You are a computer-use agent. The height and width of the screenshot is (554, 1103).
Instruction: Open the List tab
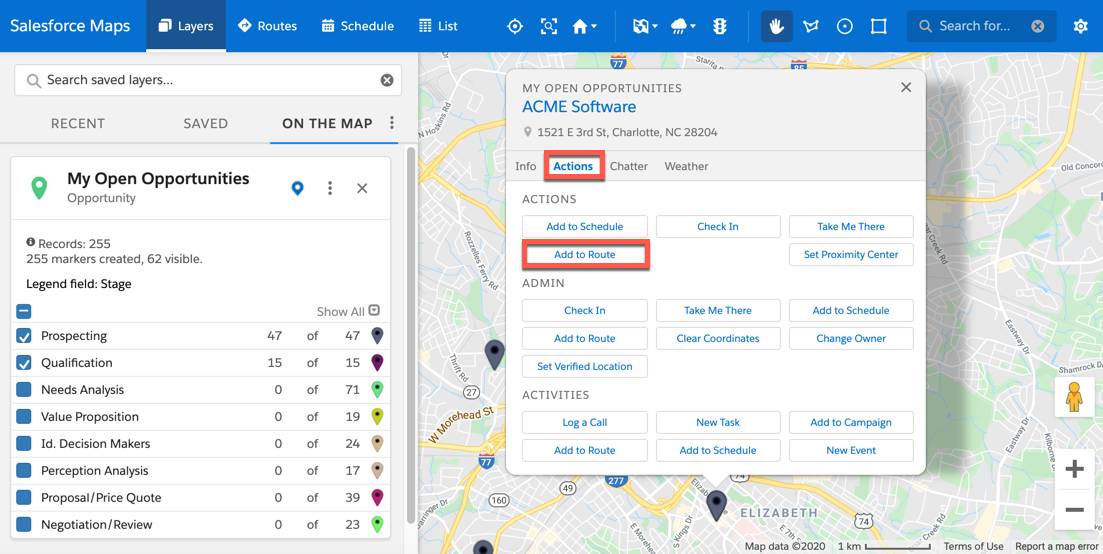[438, 26]
